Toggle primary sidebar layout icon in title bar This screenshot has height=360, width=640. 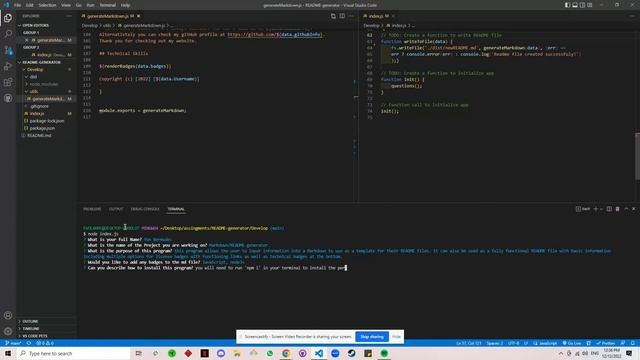pos(567,5)
